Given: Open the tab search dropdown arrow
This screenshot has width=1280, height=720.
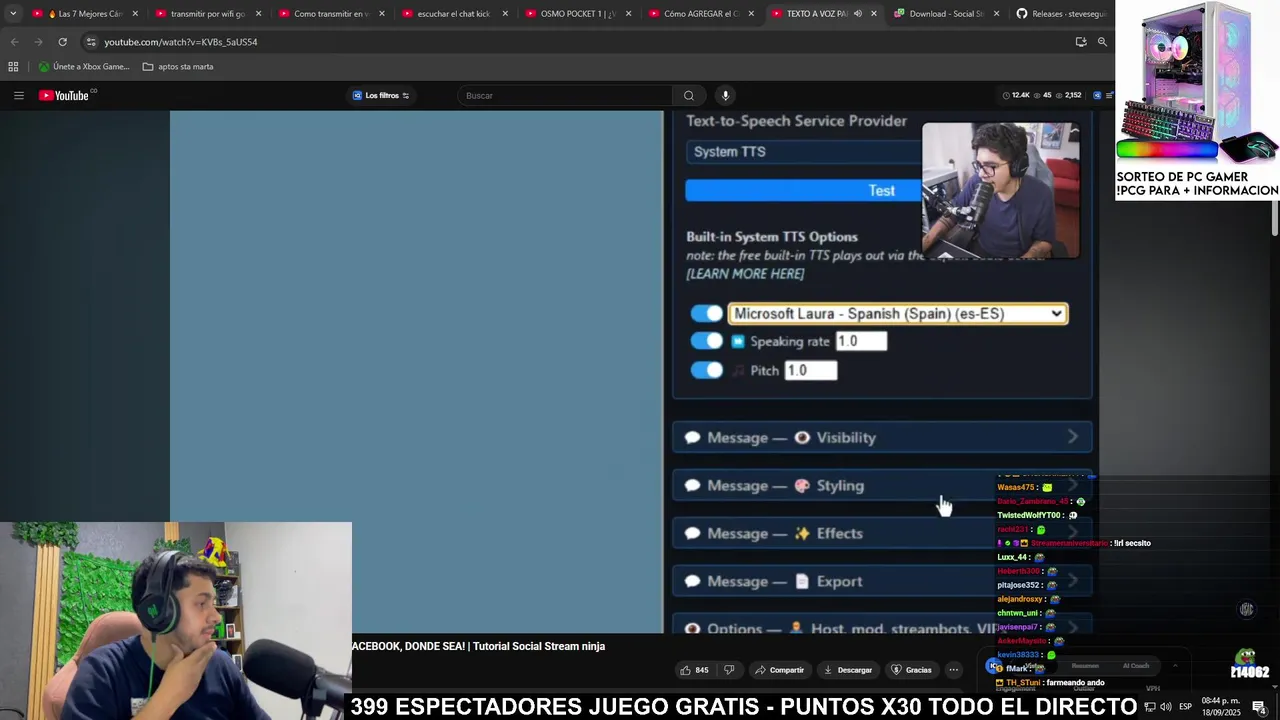Looking at the screenshot, I should [x=13, y=14].
